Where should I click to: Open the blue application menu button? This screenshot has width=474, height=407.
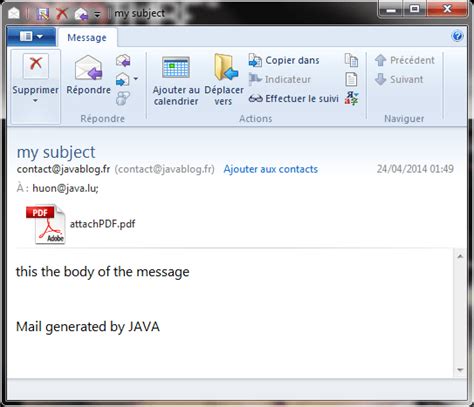click(x=31, y=36)
